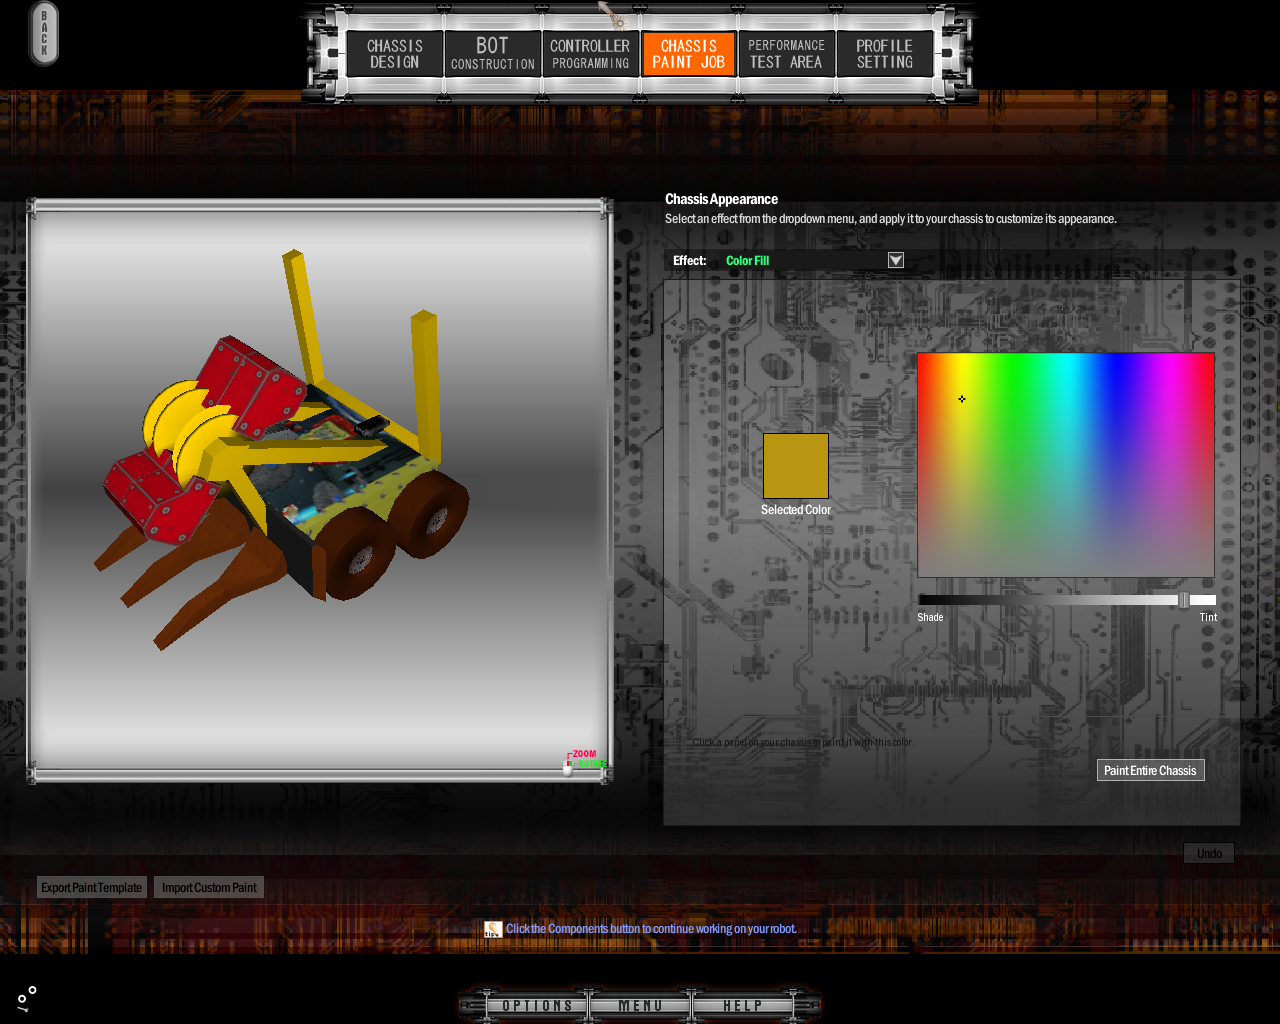Click Export Paint Template button
1280x1024 pixels.
[x=92, y=887]
